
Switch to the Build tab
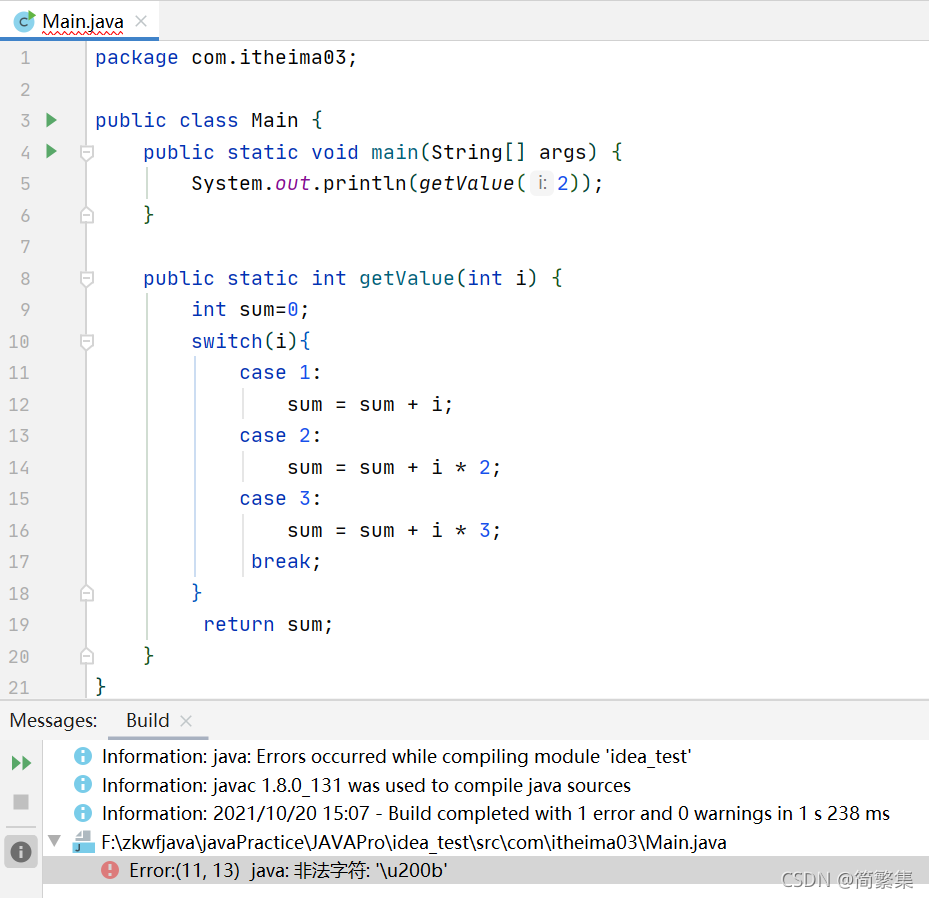[x=147, y=720]
